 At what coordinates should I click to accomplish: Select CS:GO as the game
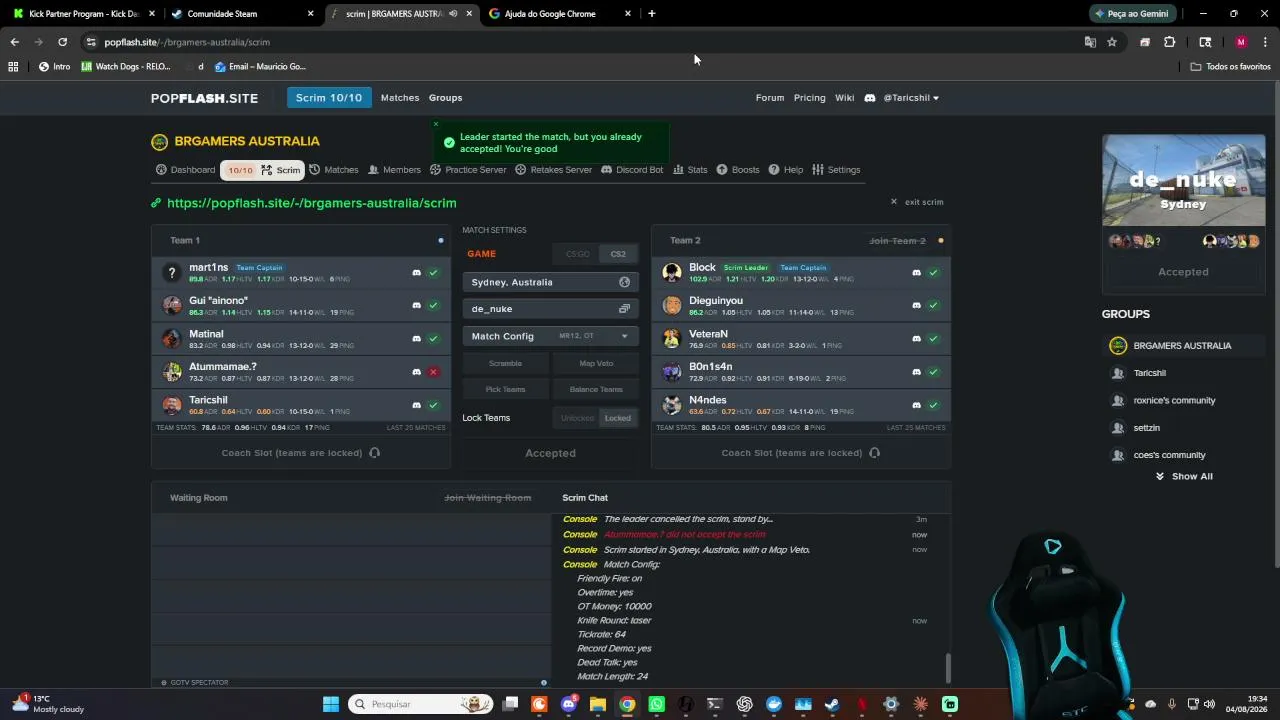[x=578, y=254]
